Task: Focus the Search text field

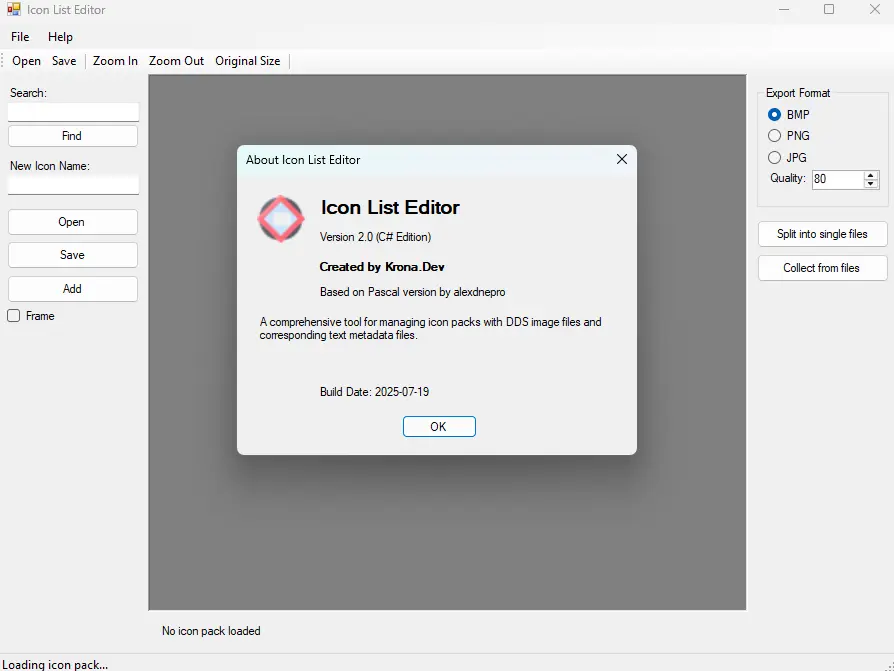Action: click(73, 112)
